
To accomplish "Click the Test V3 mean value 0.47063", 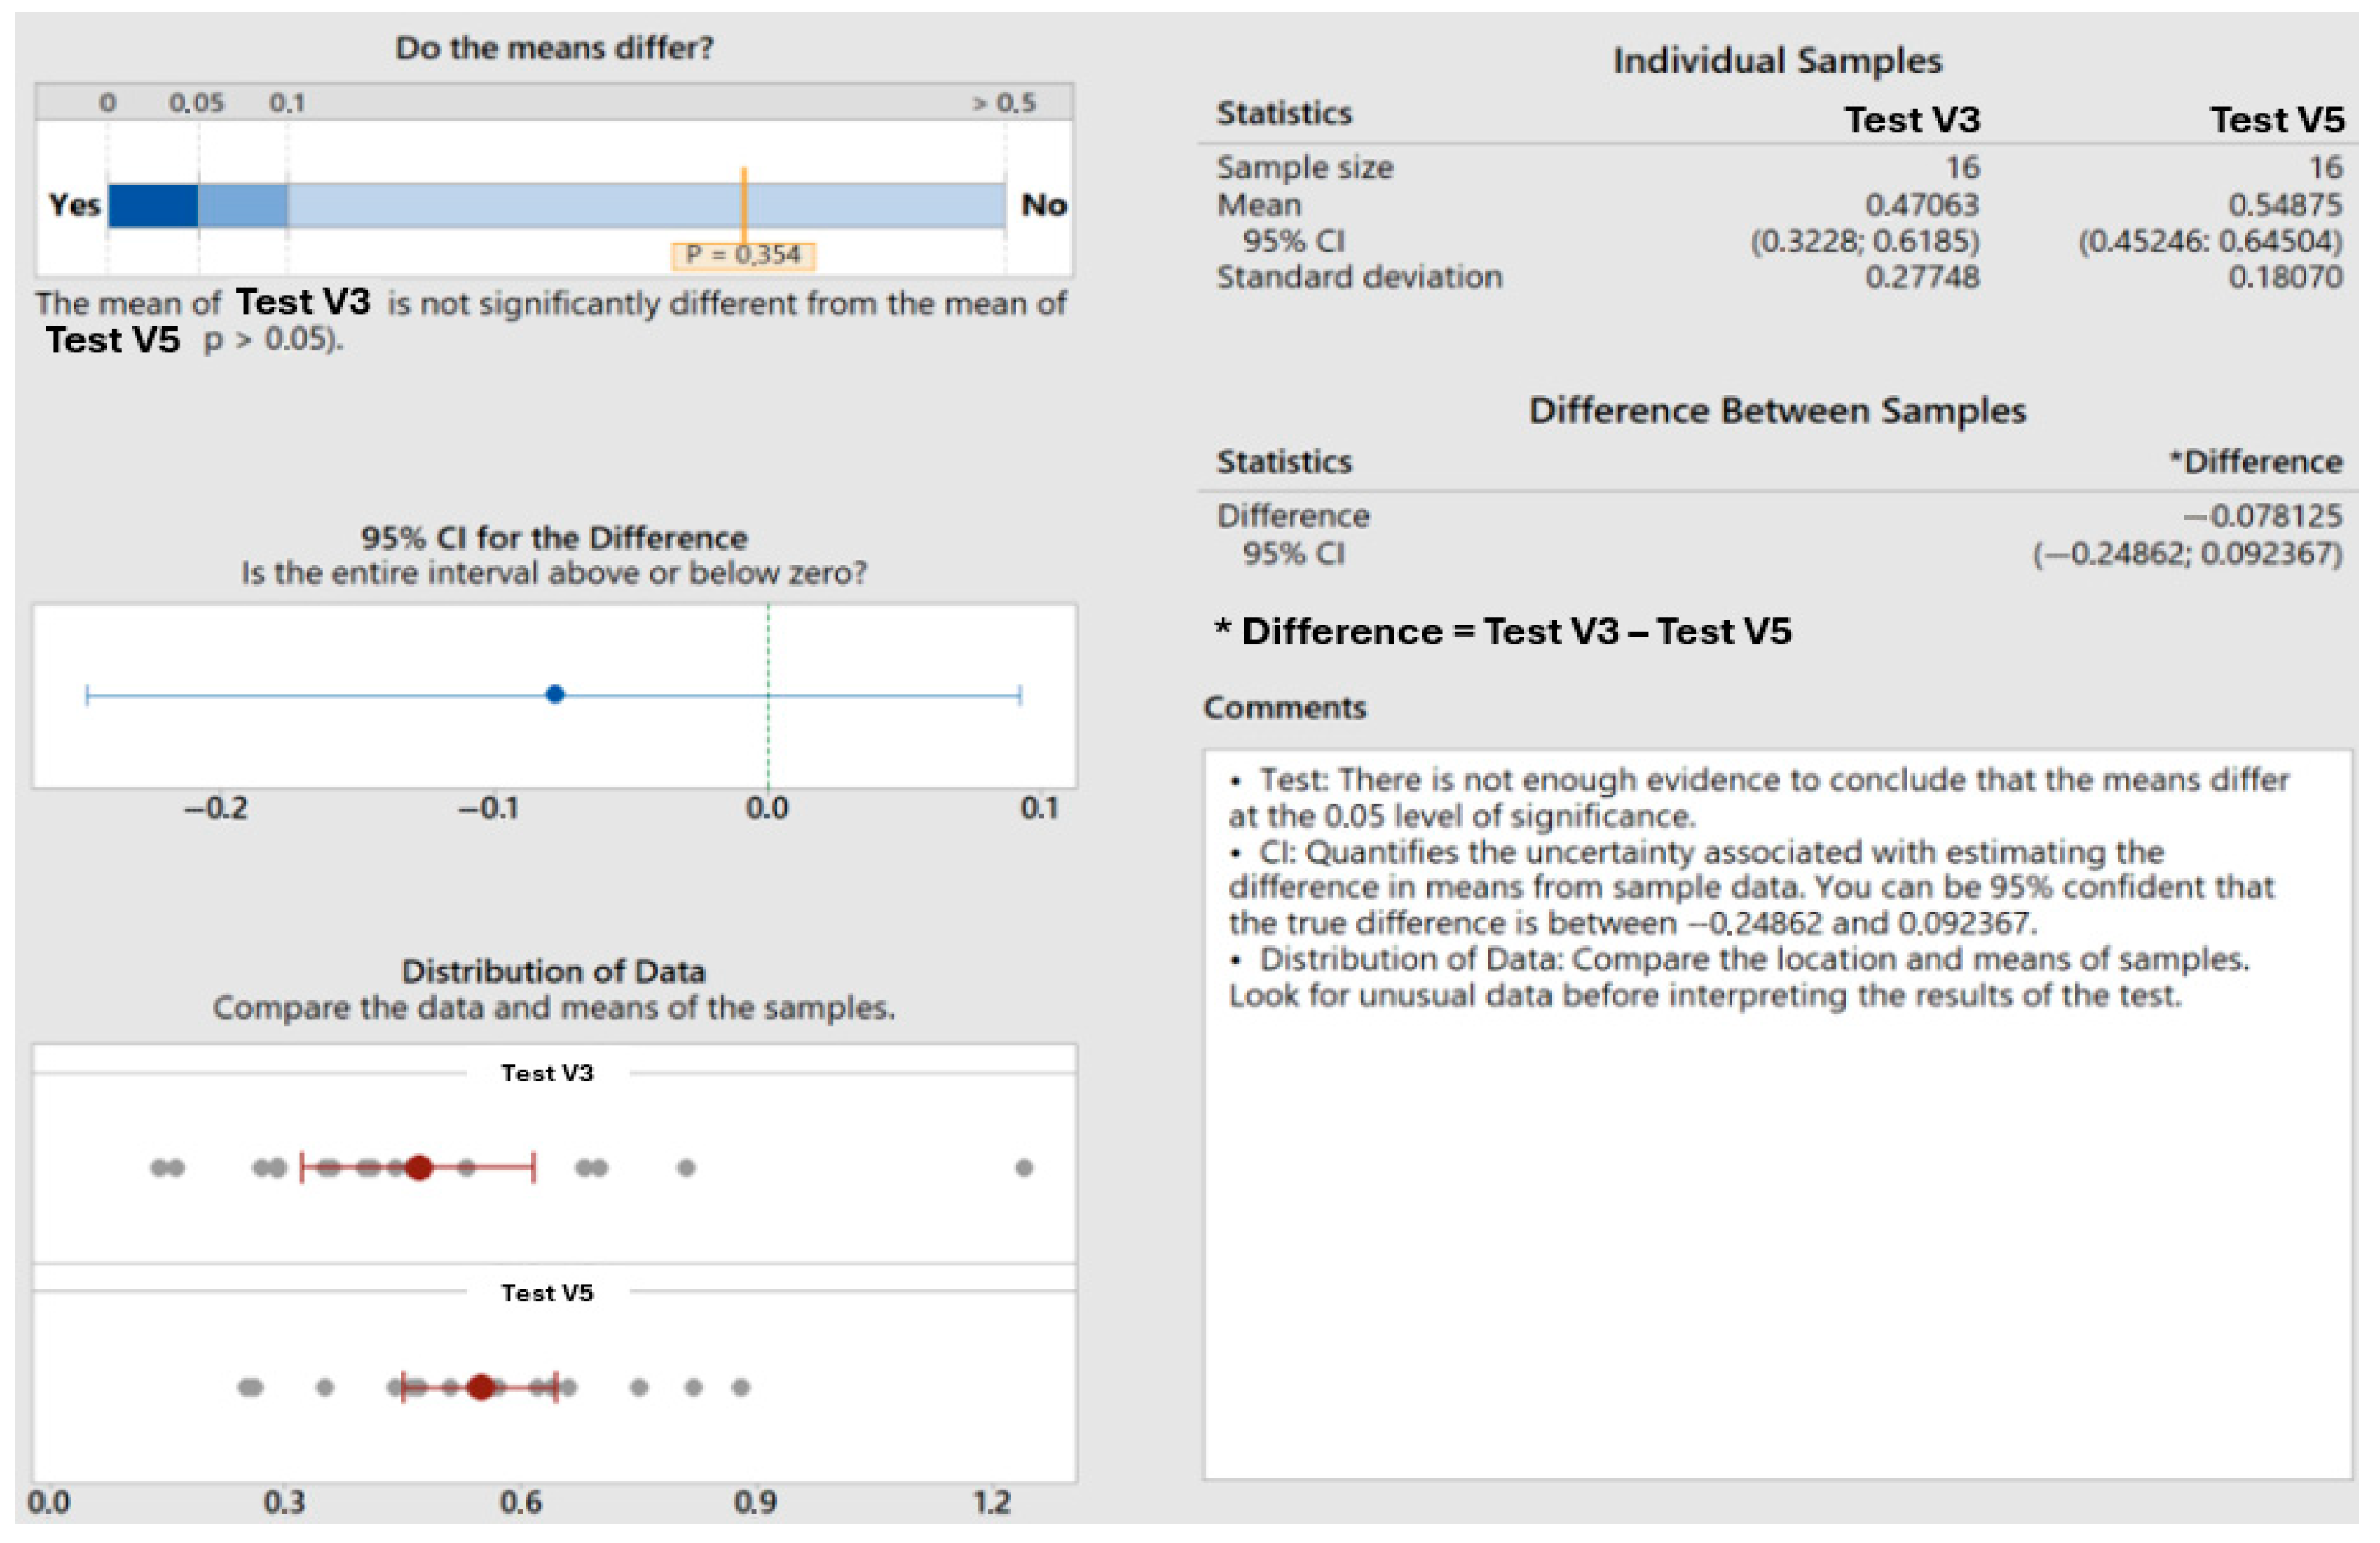I will tap(1921, 205).
